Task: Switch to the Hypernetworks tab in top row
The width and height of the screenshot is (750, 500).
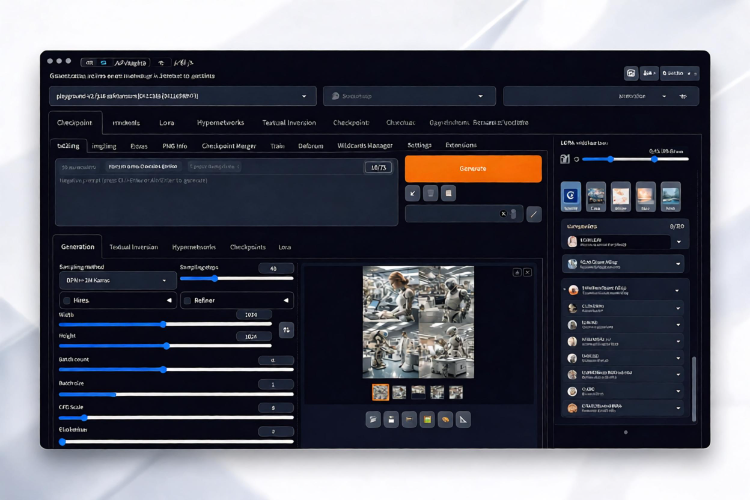Action: pyautogui.click(x=221, y=122)
